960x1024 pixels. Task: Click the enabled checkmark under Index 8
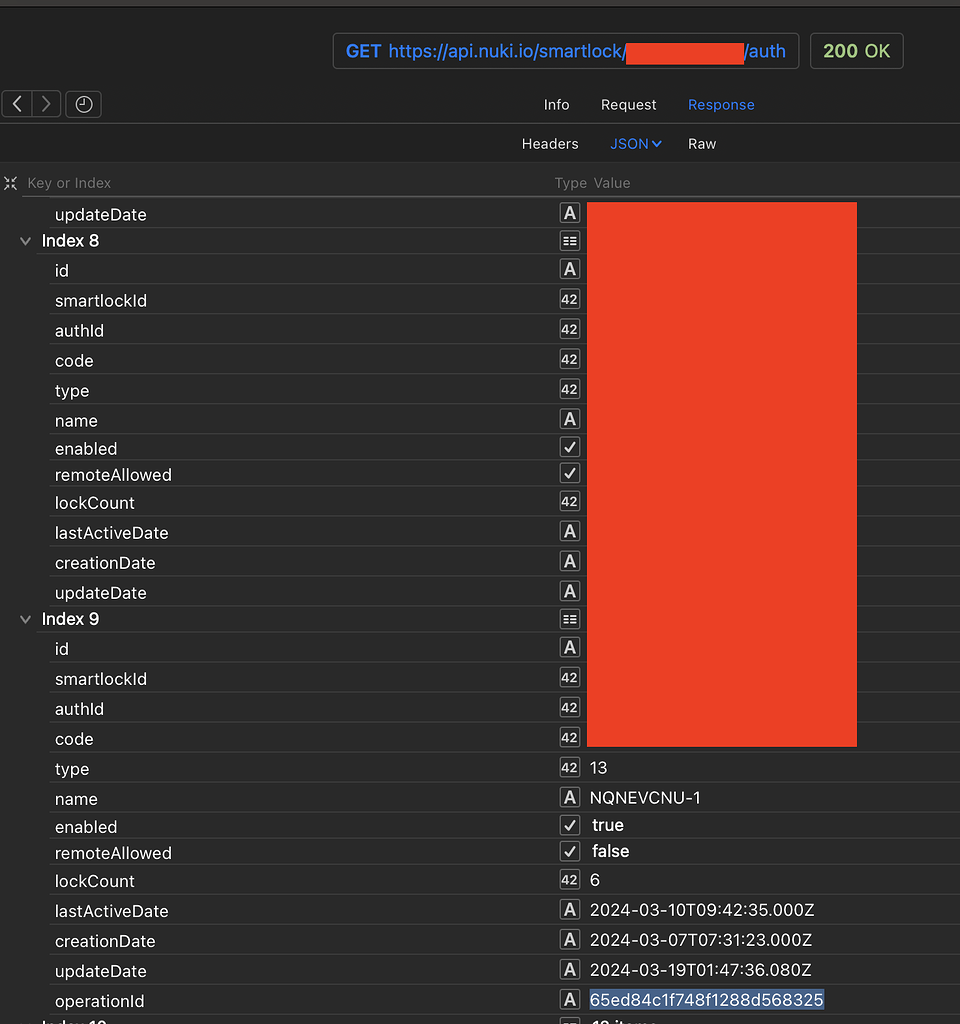pos(569,447)
